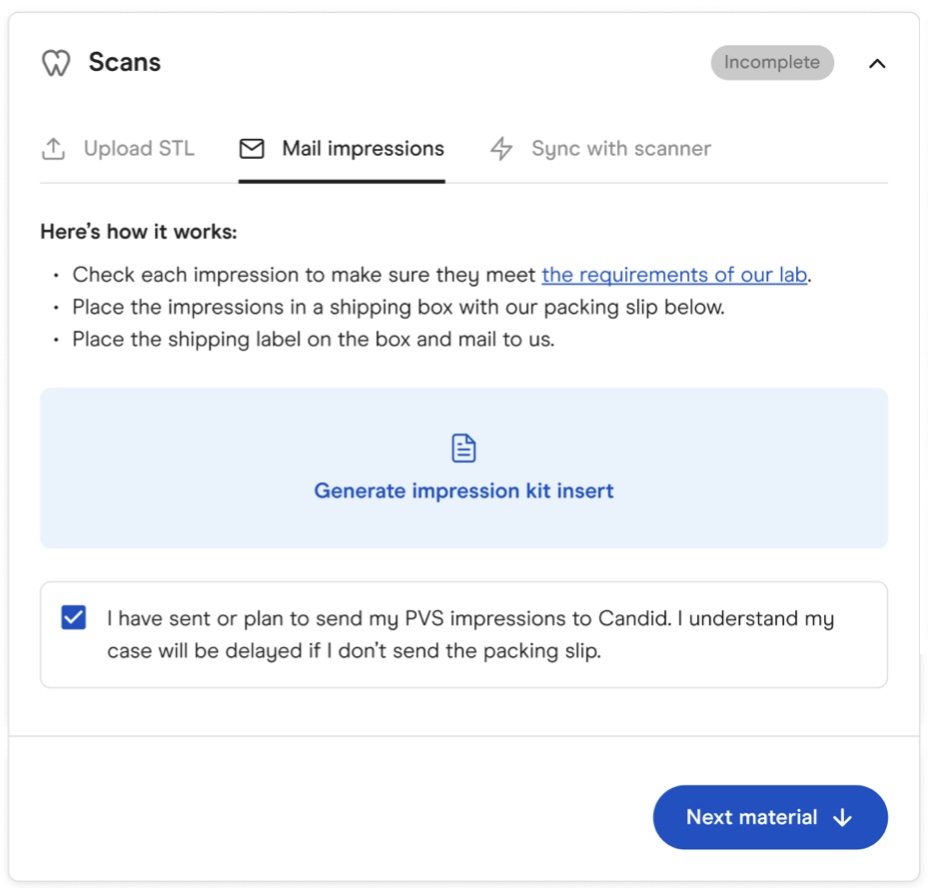
Task: Select the Mail impressions tab label
Action: click(363, 149)
